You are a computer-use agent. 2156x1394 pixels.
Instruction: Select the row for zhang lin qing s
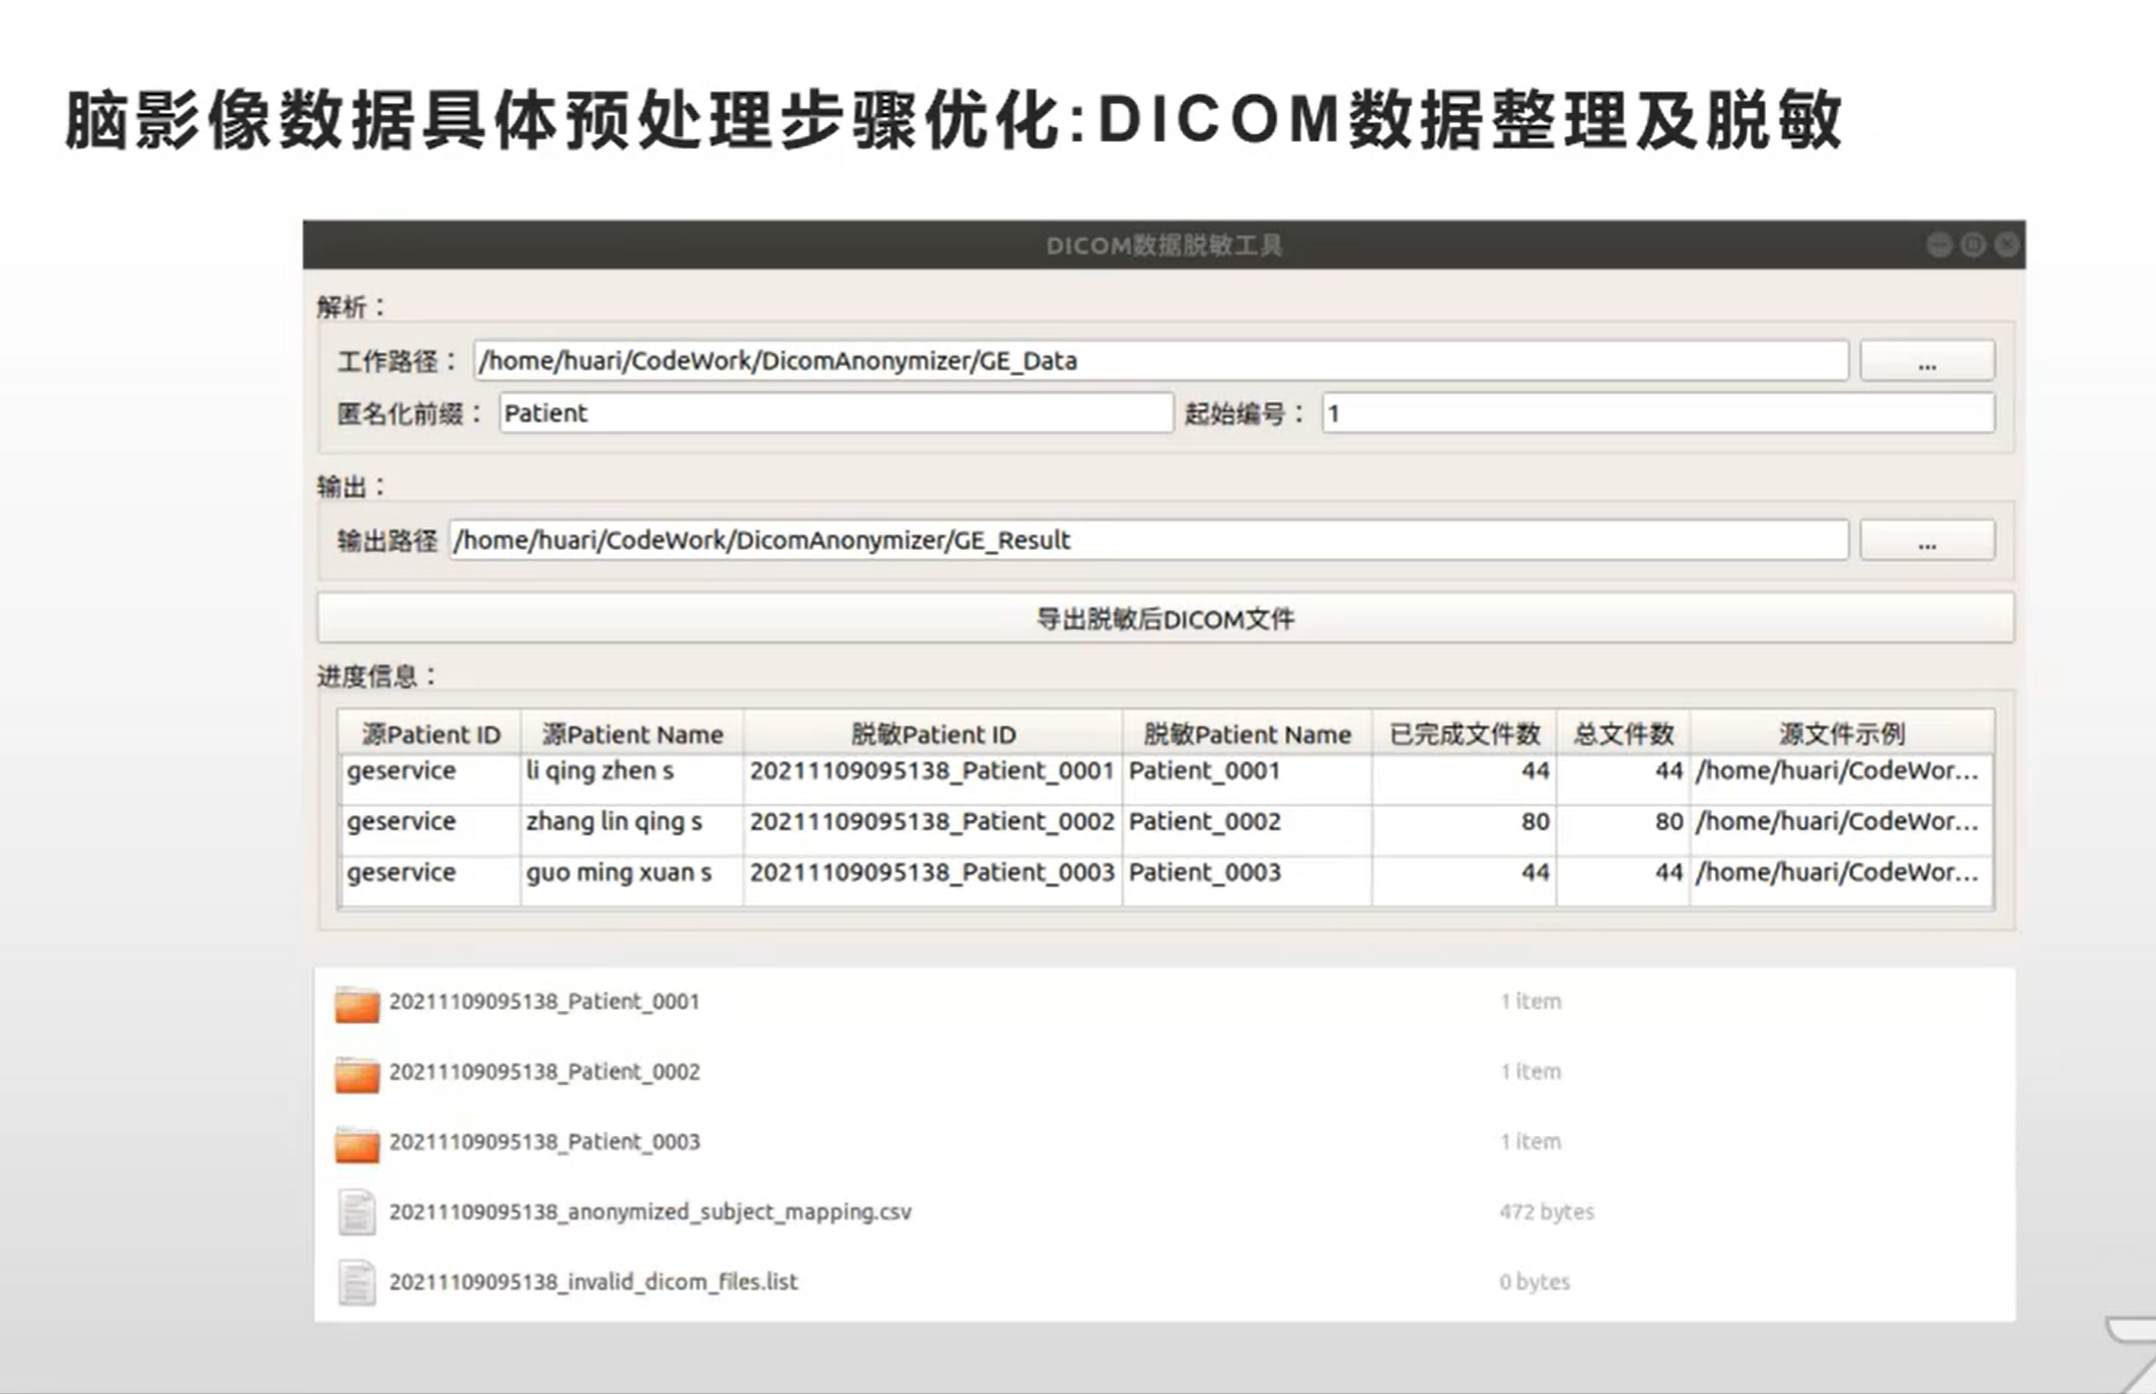(614, 822)
